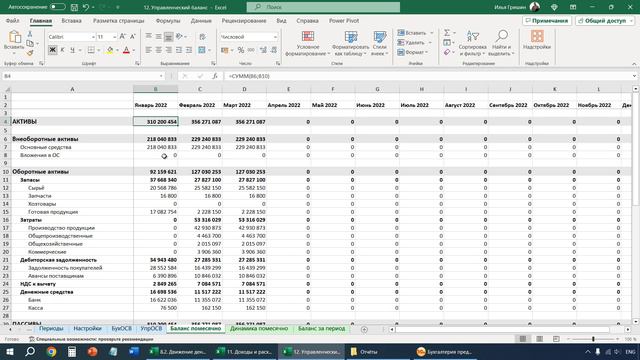Click the Add new sheet plus icon
The width and height of the screenshot is (640, 360).
pos(364,329)
